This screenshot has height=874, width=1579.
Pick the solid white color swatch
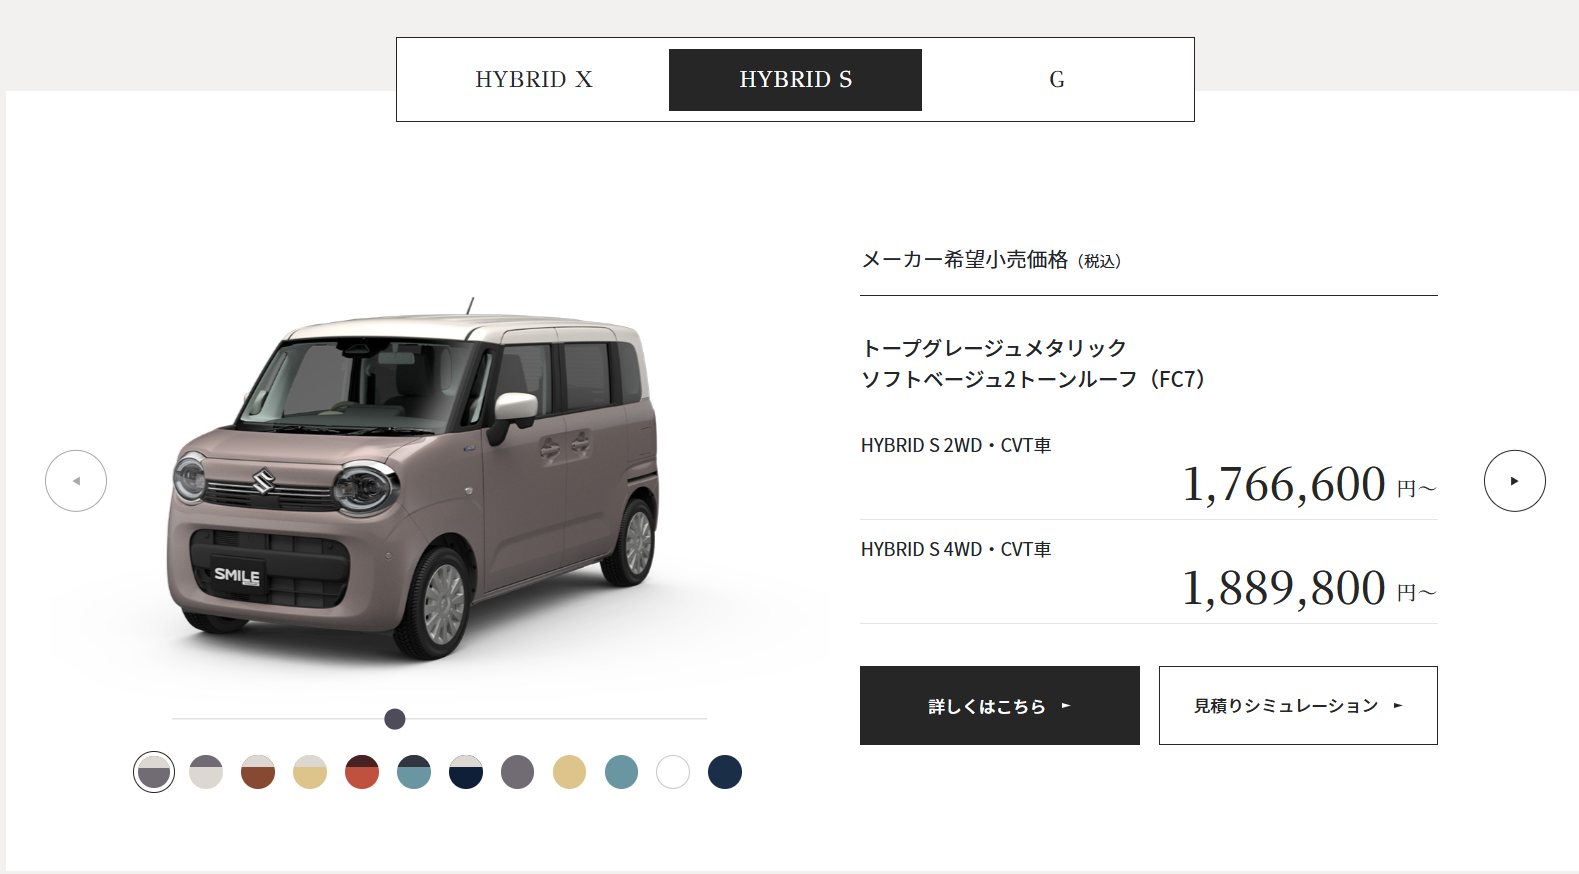coord(673,772)
